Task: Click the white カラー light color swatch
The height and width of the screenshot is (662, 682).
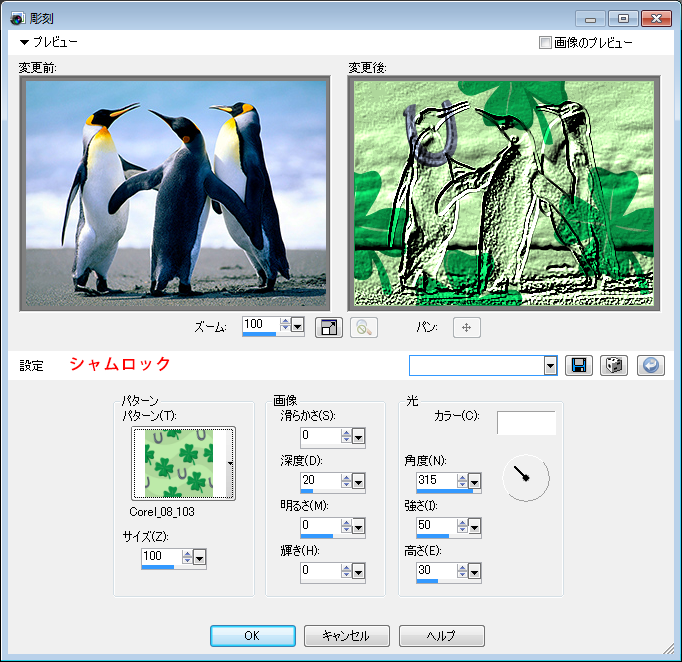Action: (526, 422)
